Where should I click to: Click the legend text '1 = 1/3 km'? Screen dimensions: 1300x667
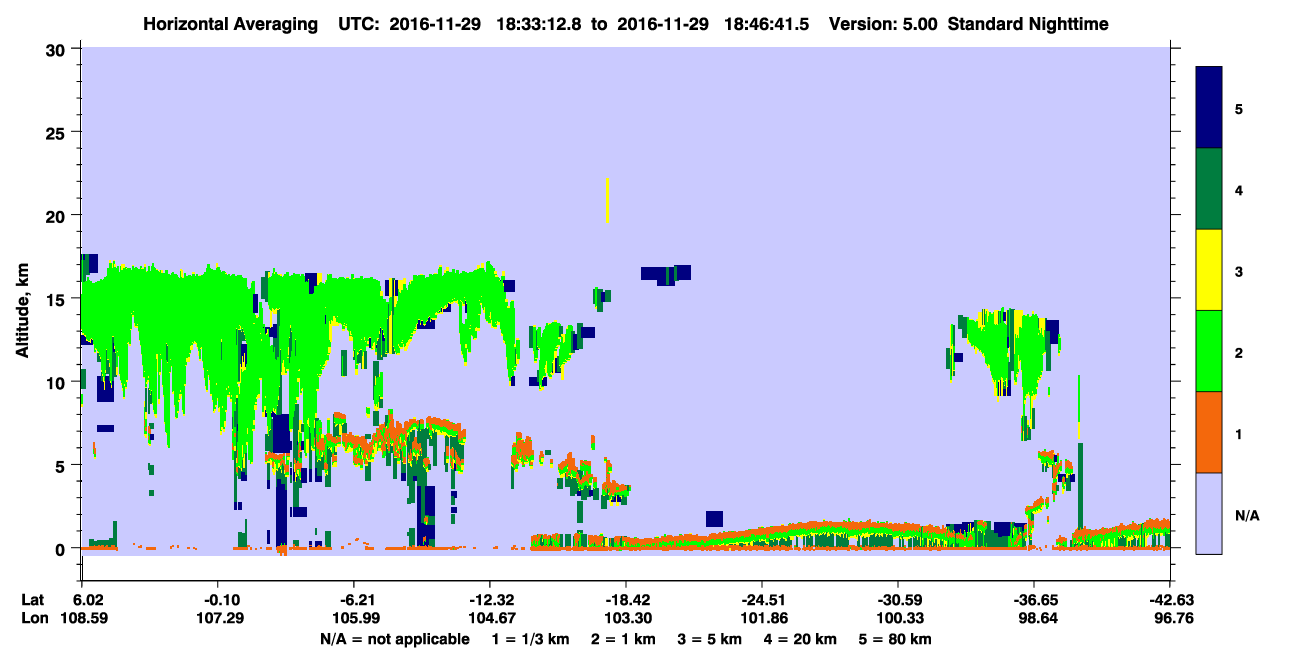530,638
